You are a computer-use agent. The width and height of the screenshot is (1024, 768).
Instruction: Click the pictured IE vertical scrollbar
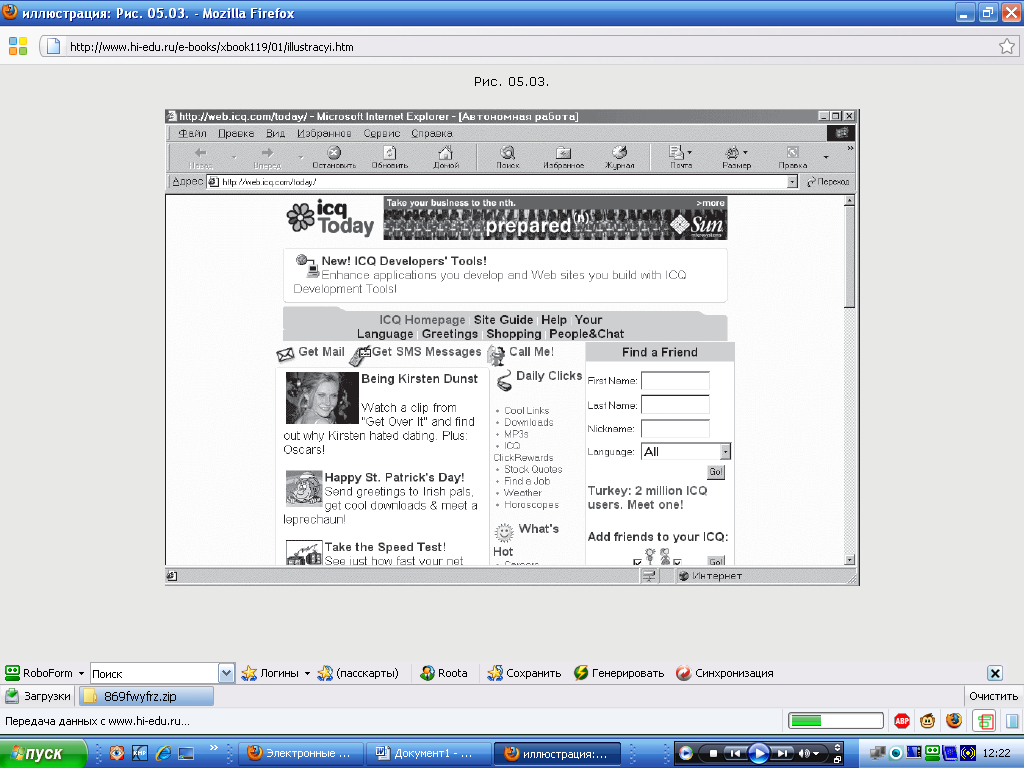click(850, 380)
